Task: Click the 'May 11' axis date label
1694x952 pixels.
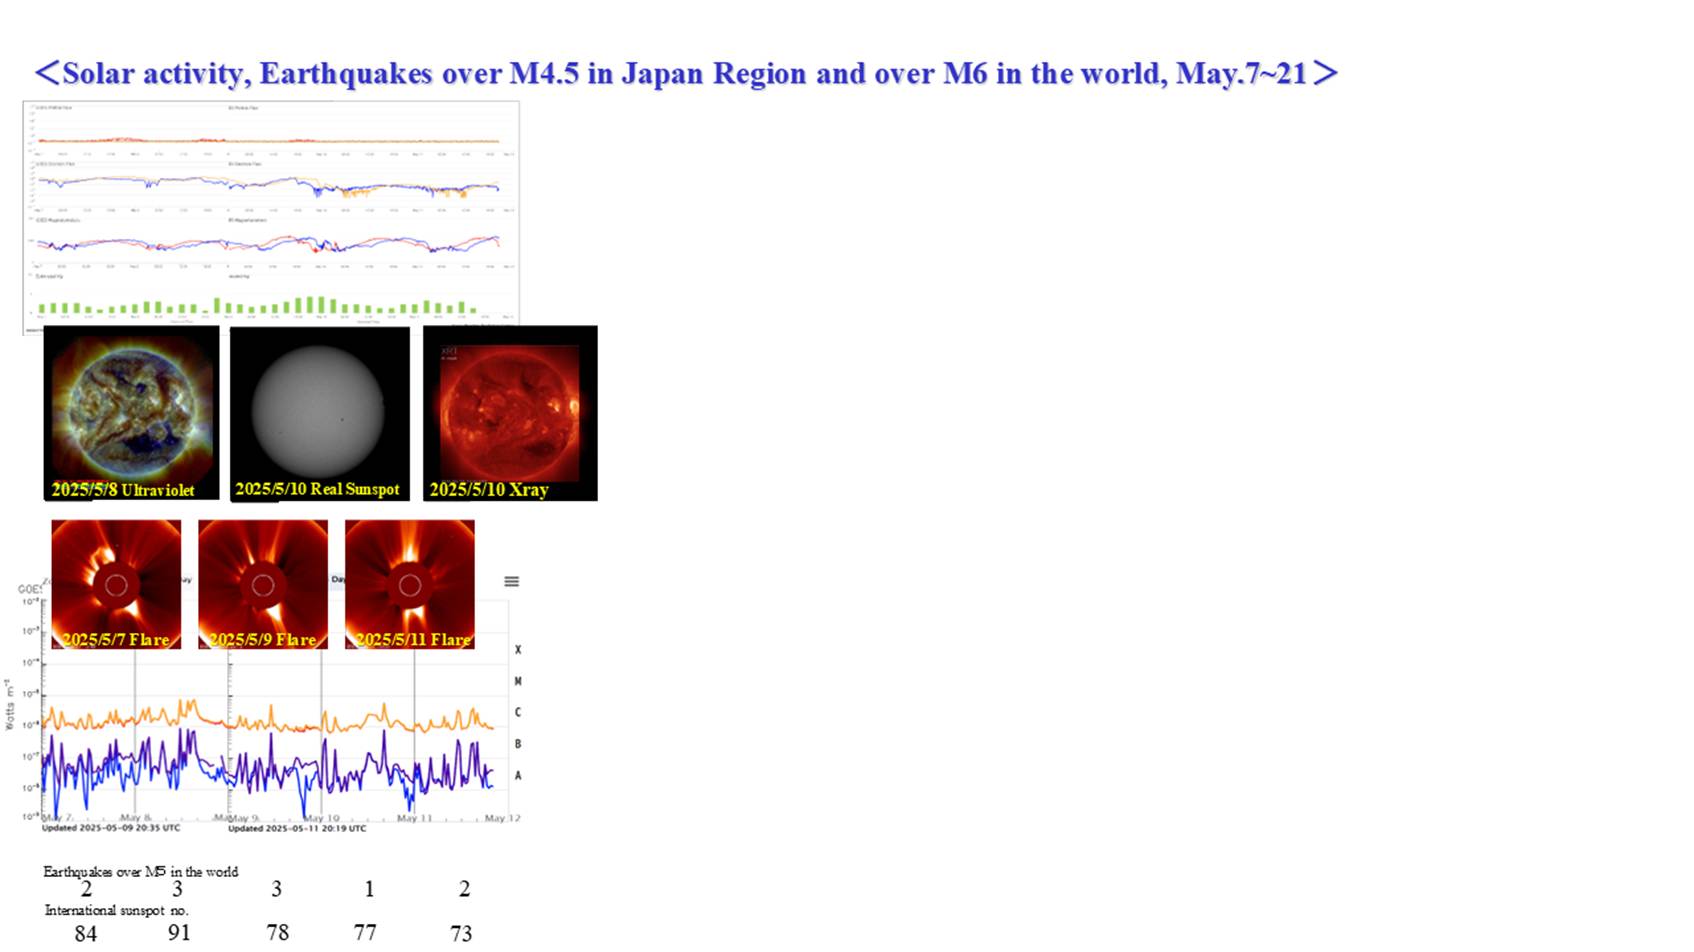Action: pos(414,818)
